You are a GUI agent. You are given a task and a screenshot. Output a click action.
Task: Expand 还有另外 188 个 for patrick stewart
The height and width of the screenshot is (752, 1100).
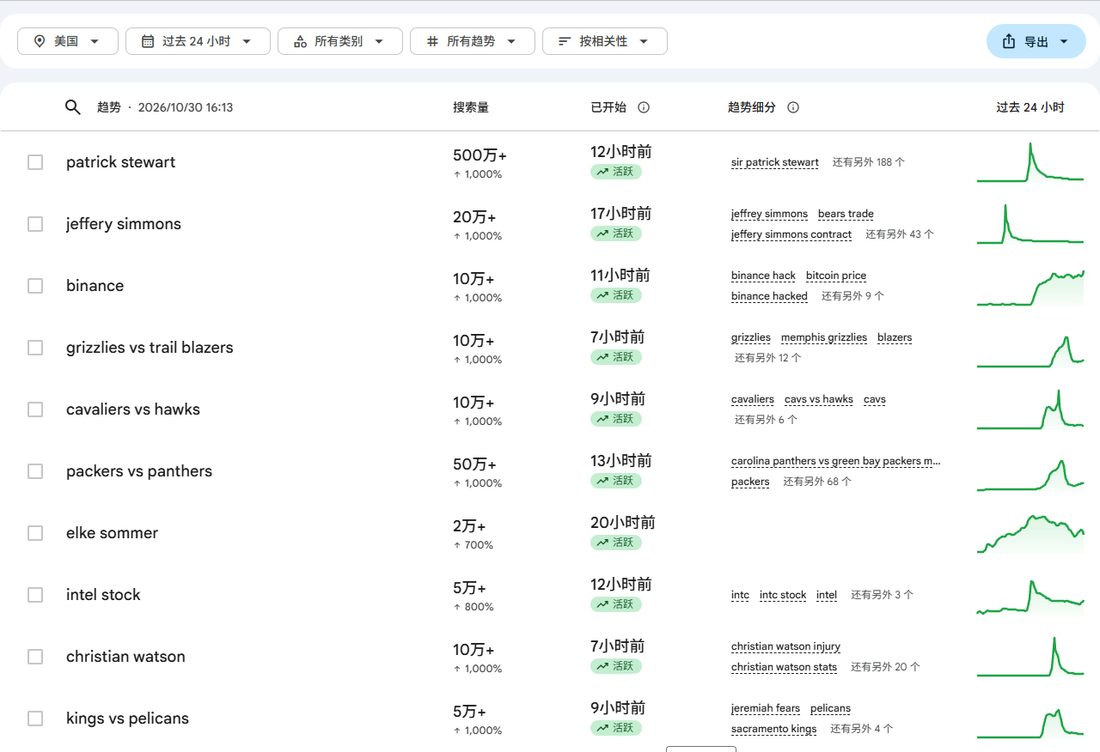(868, 162)
